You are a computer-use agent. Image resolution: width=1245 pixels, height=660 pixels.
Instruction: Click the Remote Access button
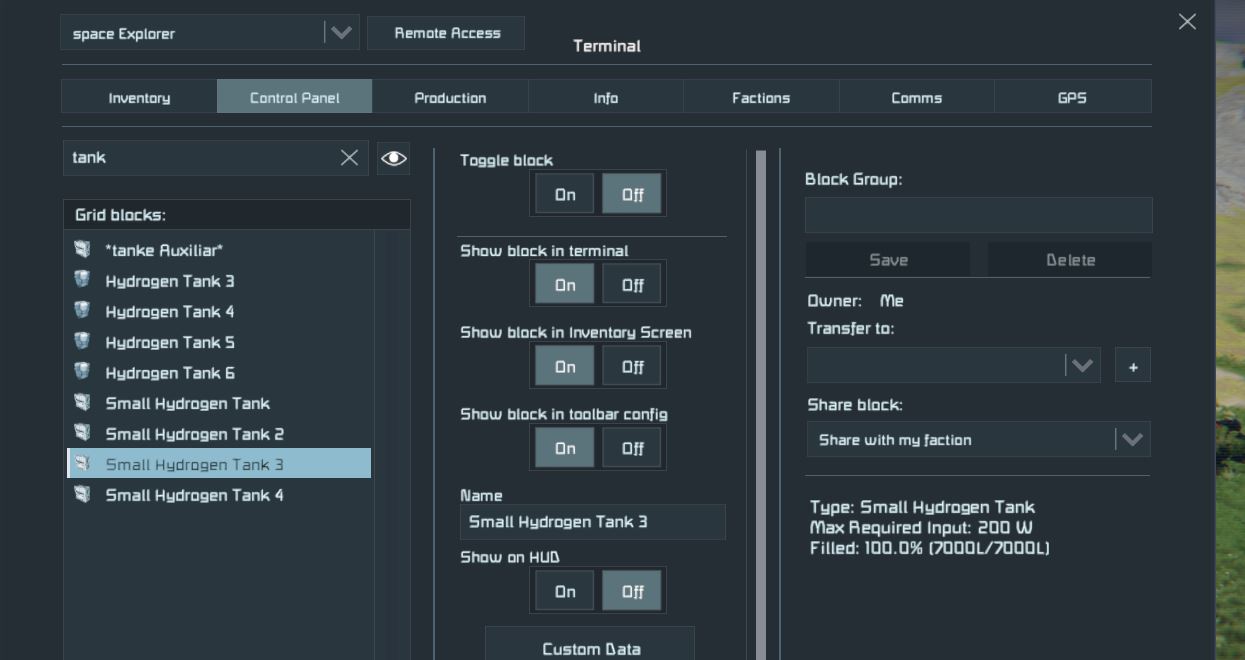[446, 33]
